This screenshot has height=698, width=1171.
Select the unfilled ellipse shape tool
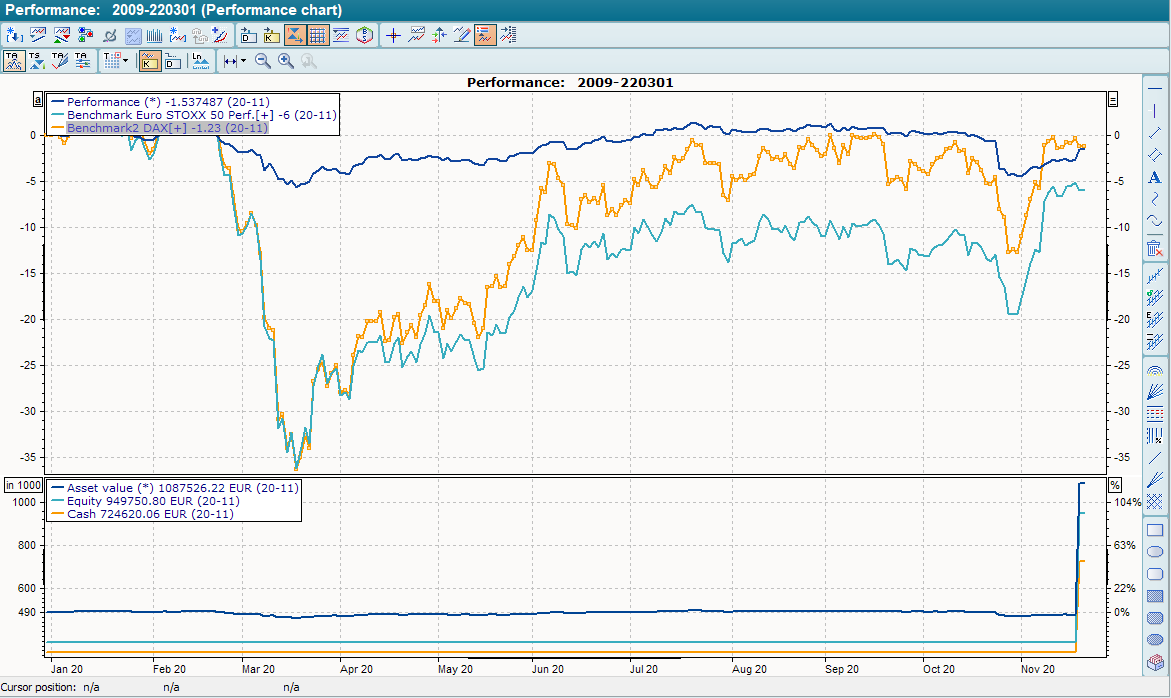click(x=1154, y=552)
